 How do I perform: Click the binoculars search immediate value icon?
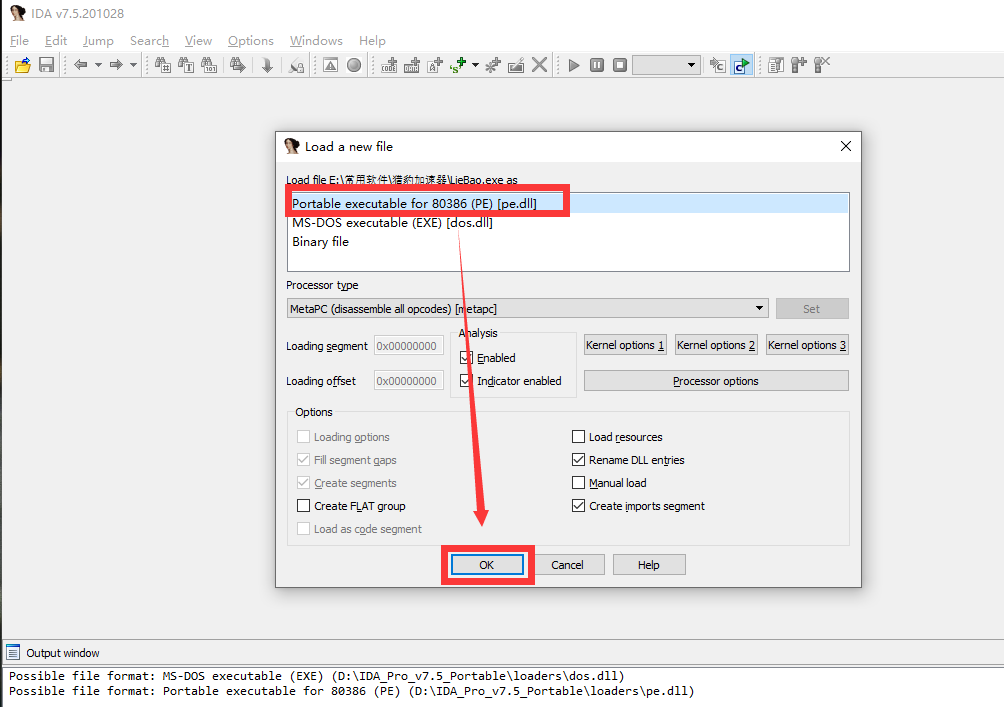point(163,65)
